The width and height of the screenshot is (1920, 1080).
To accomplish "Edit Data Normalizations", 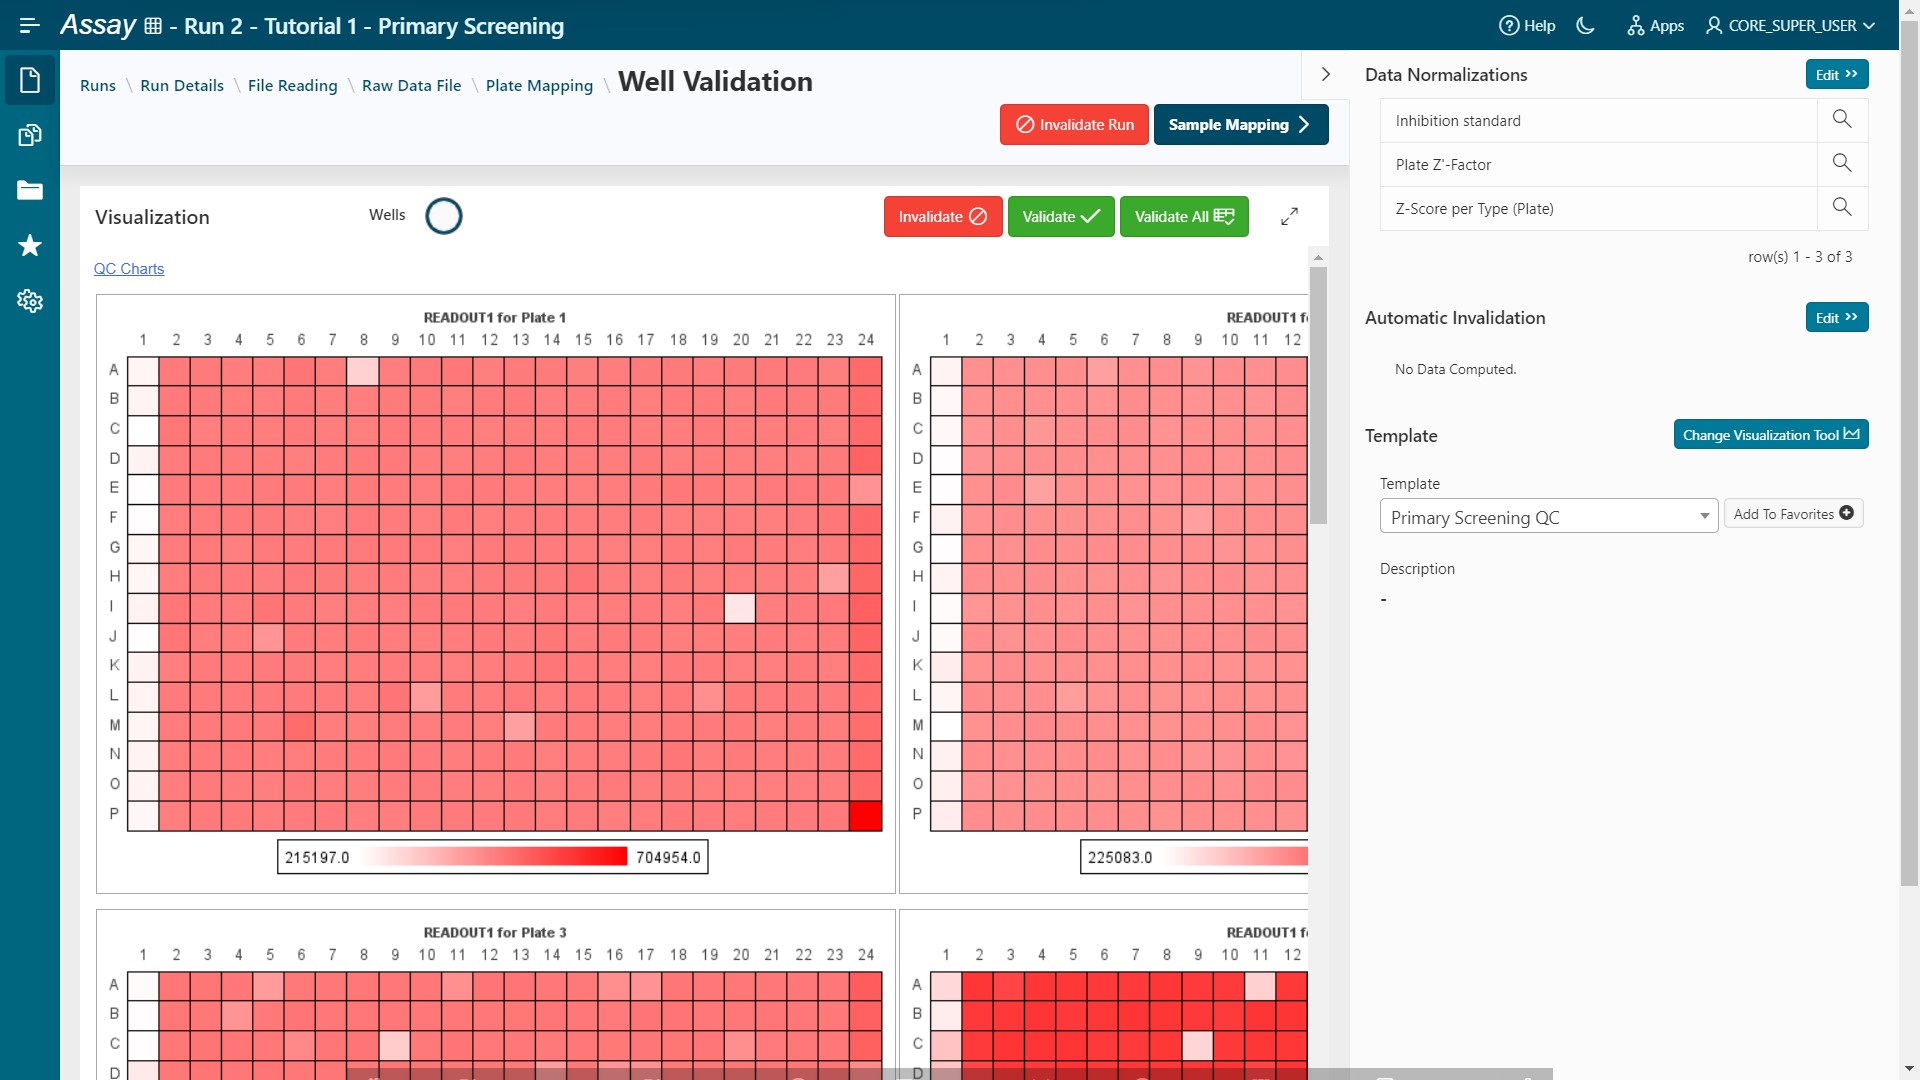I will [x=1837, y=75].
